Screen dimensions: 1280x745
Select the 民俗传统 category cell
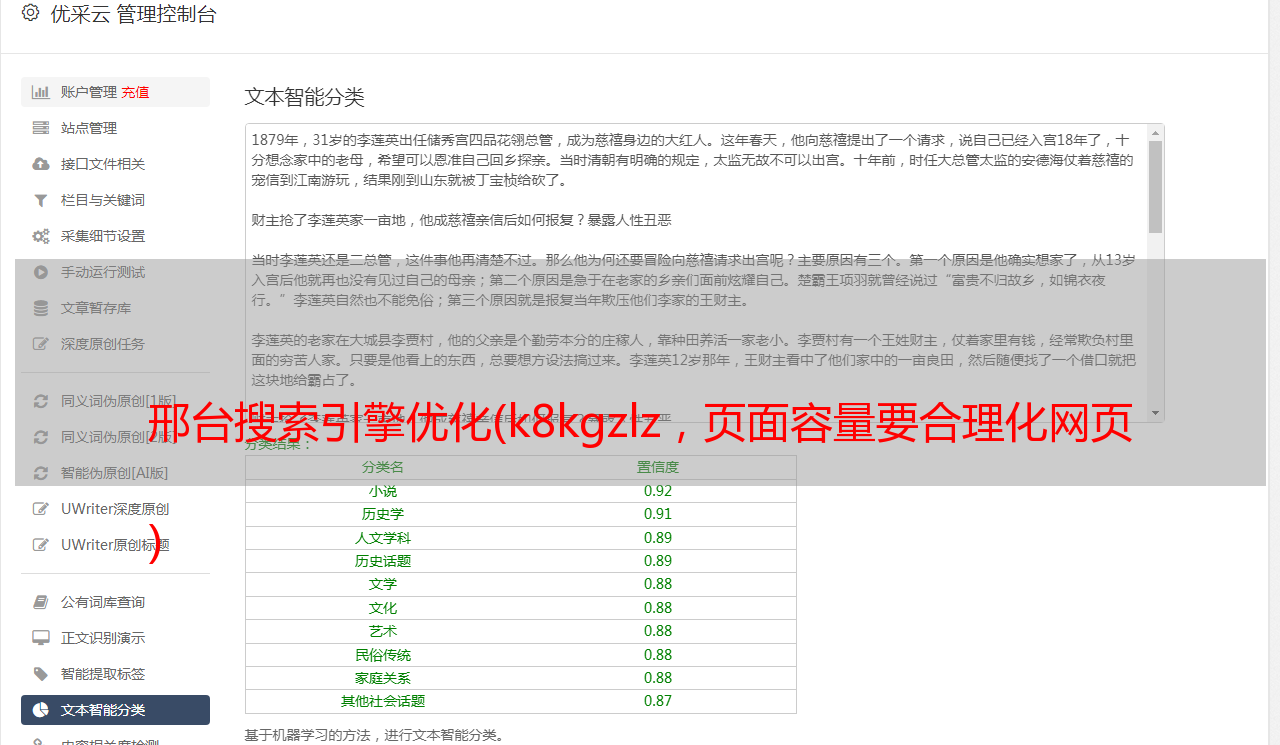point(383,655)
